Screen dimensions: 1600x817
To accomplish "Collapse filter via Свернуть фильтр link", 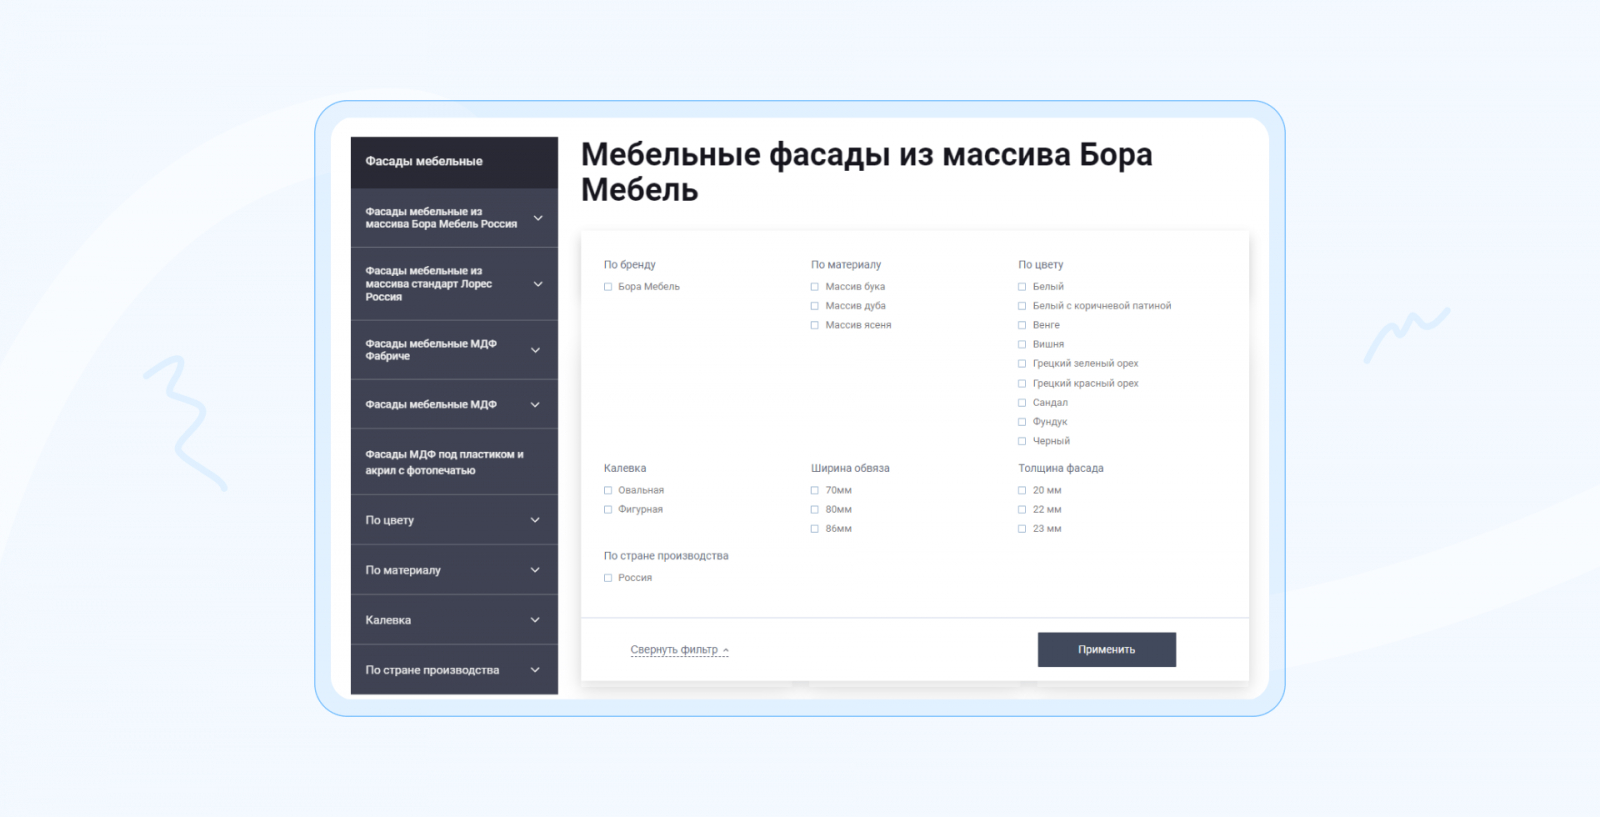I will 680,650.
